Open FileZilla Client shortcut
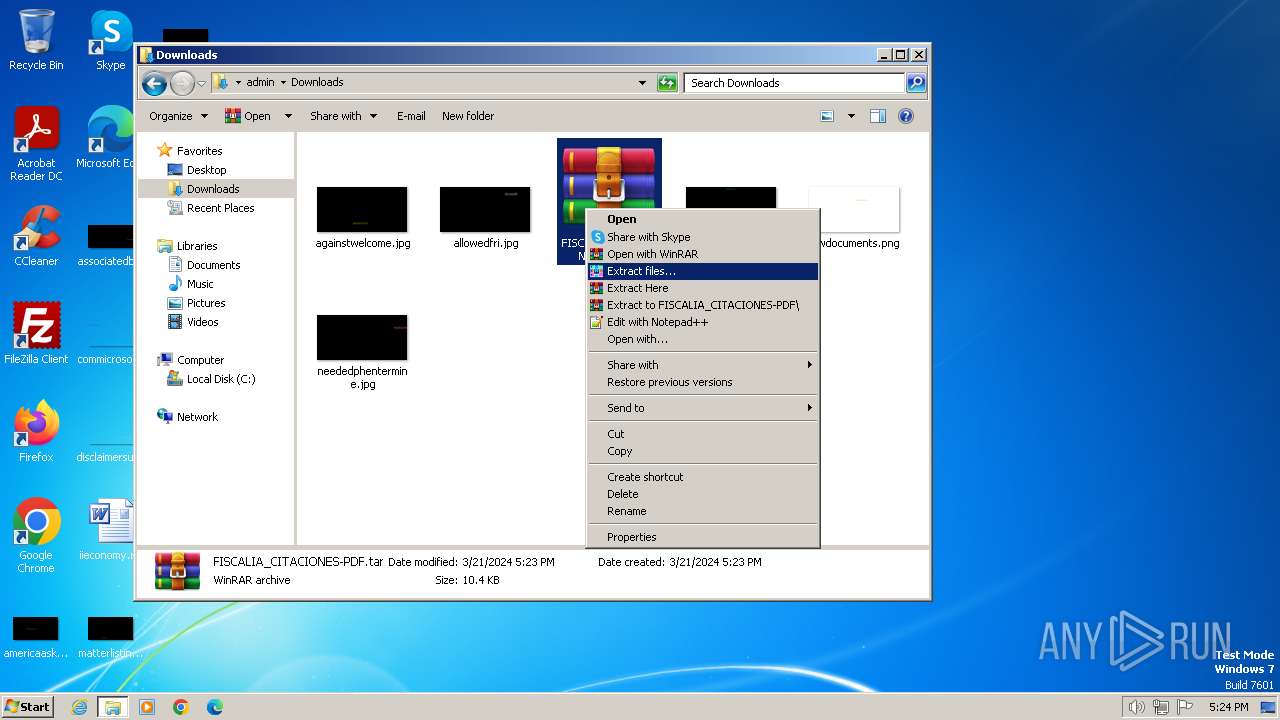The width and height of the screenshot is (1280, 720). click(x=36, y=333)
